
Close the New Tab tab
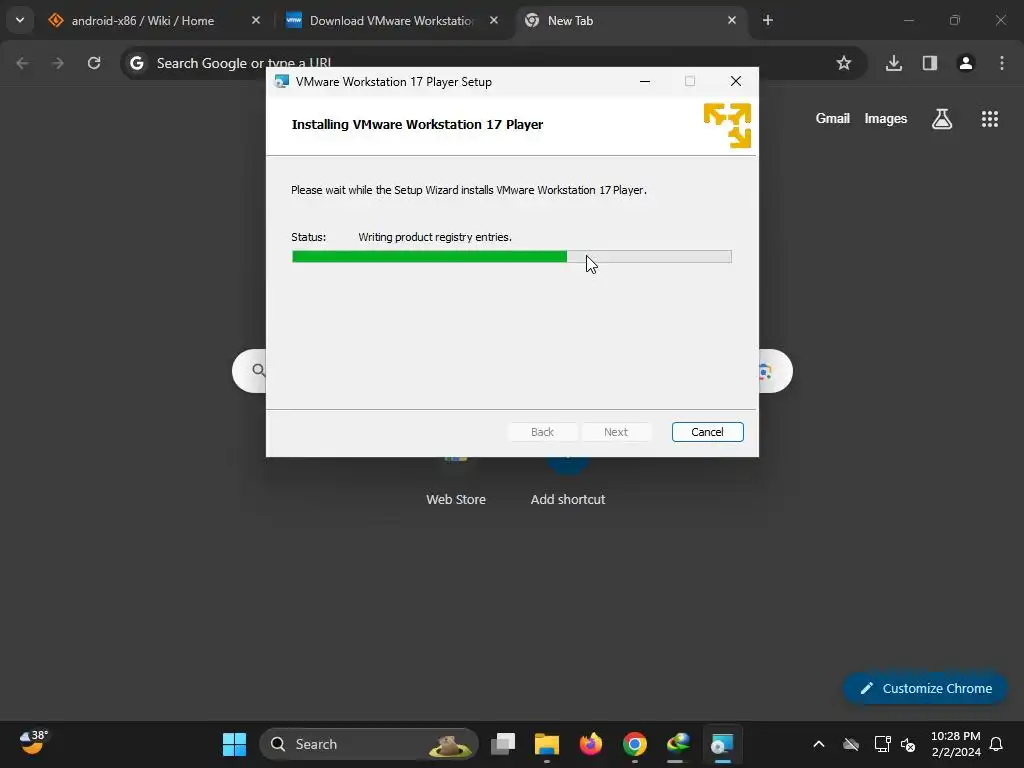731,21
